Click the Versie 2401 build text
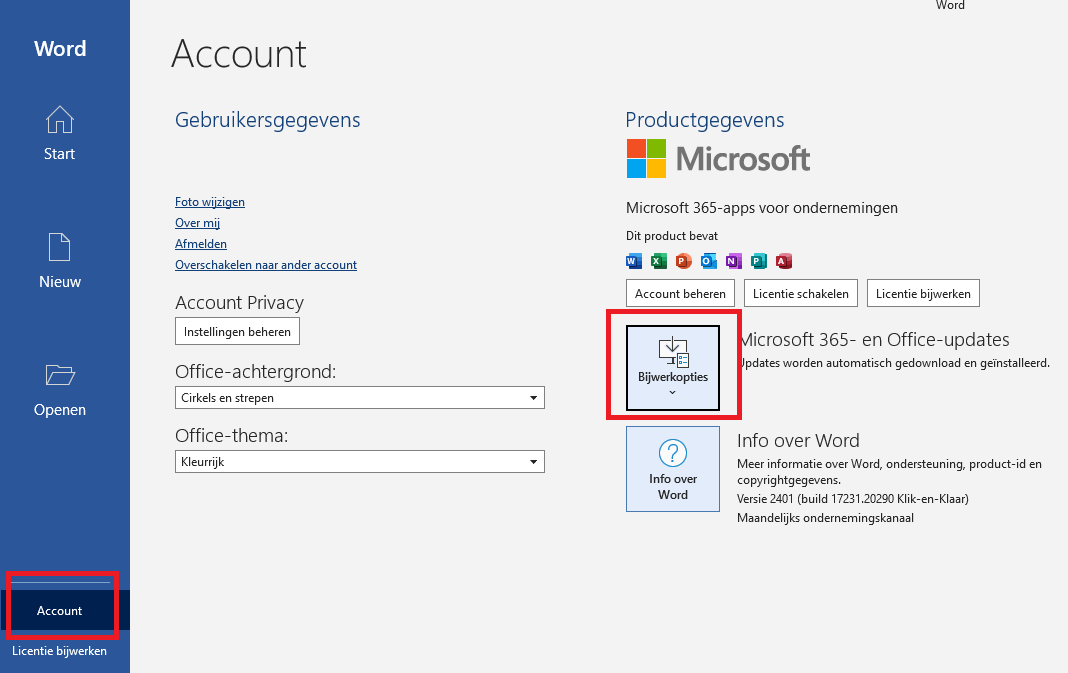 (853, 499)
